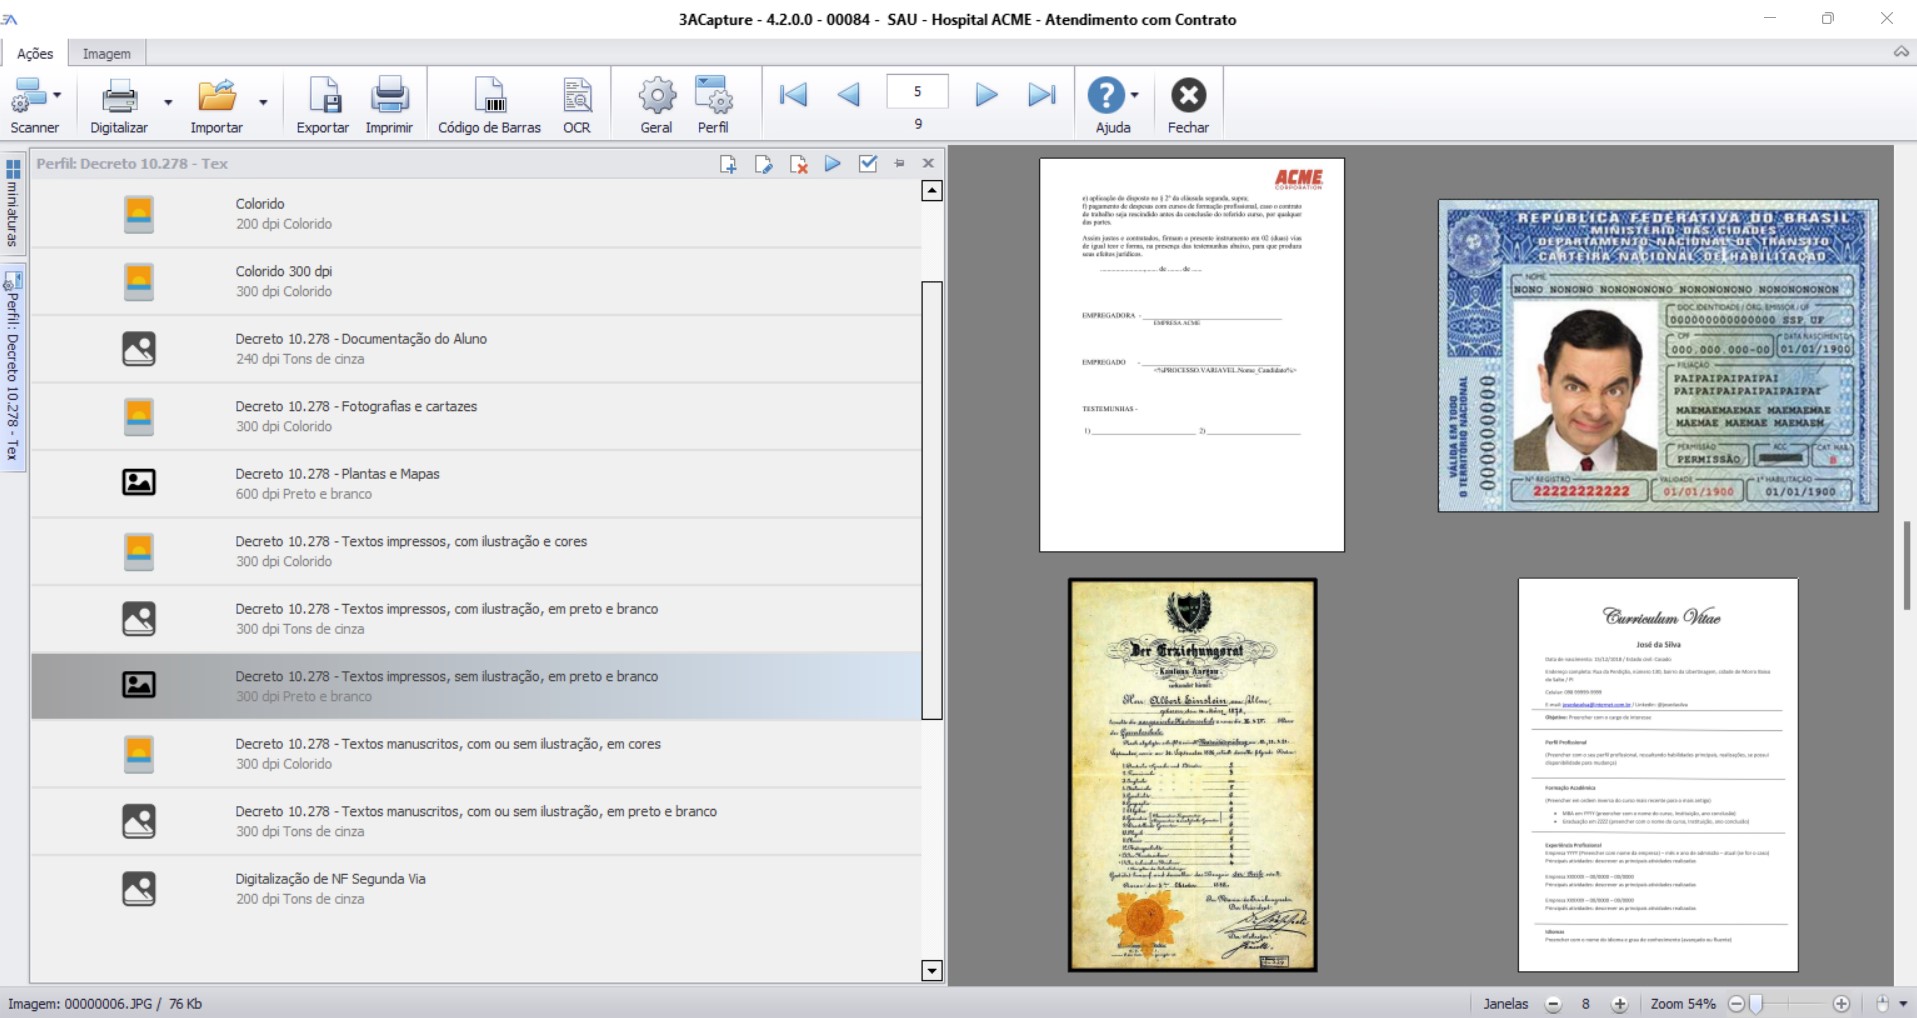
Task: Click the profile list scrollbar thumb
Action: click(x=932, y=500)
